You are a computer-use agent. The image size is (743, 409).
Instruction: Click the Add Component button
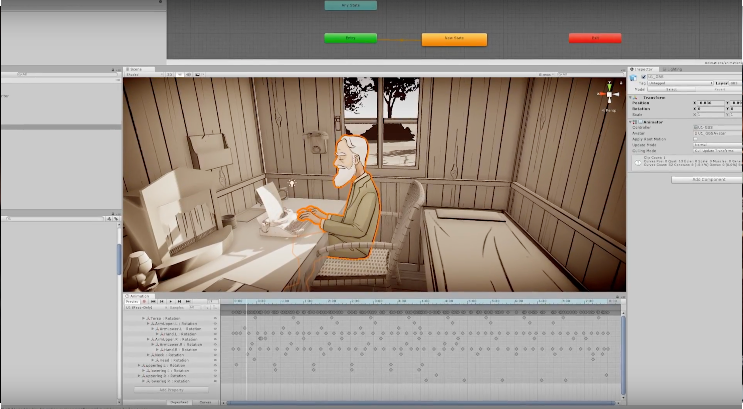pyautogui.click(x=707, y=180)
